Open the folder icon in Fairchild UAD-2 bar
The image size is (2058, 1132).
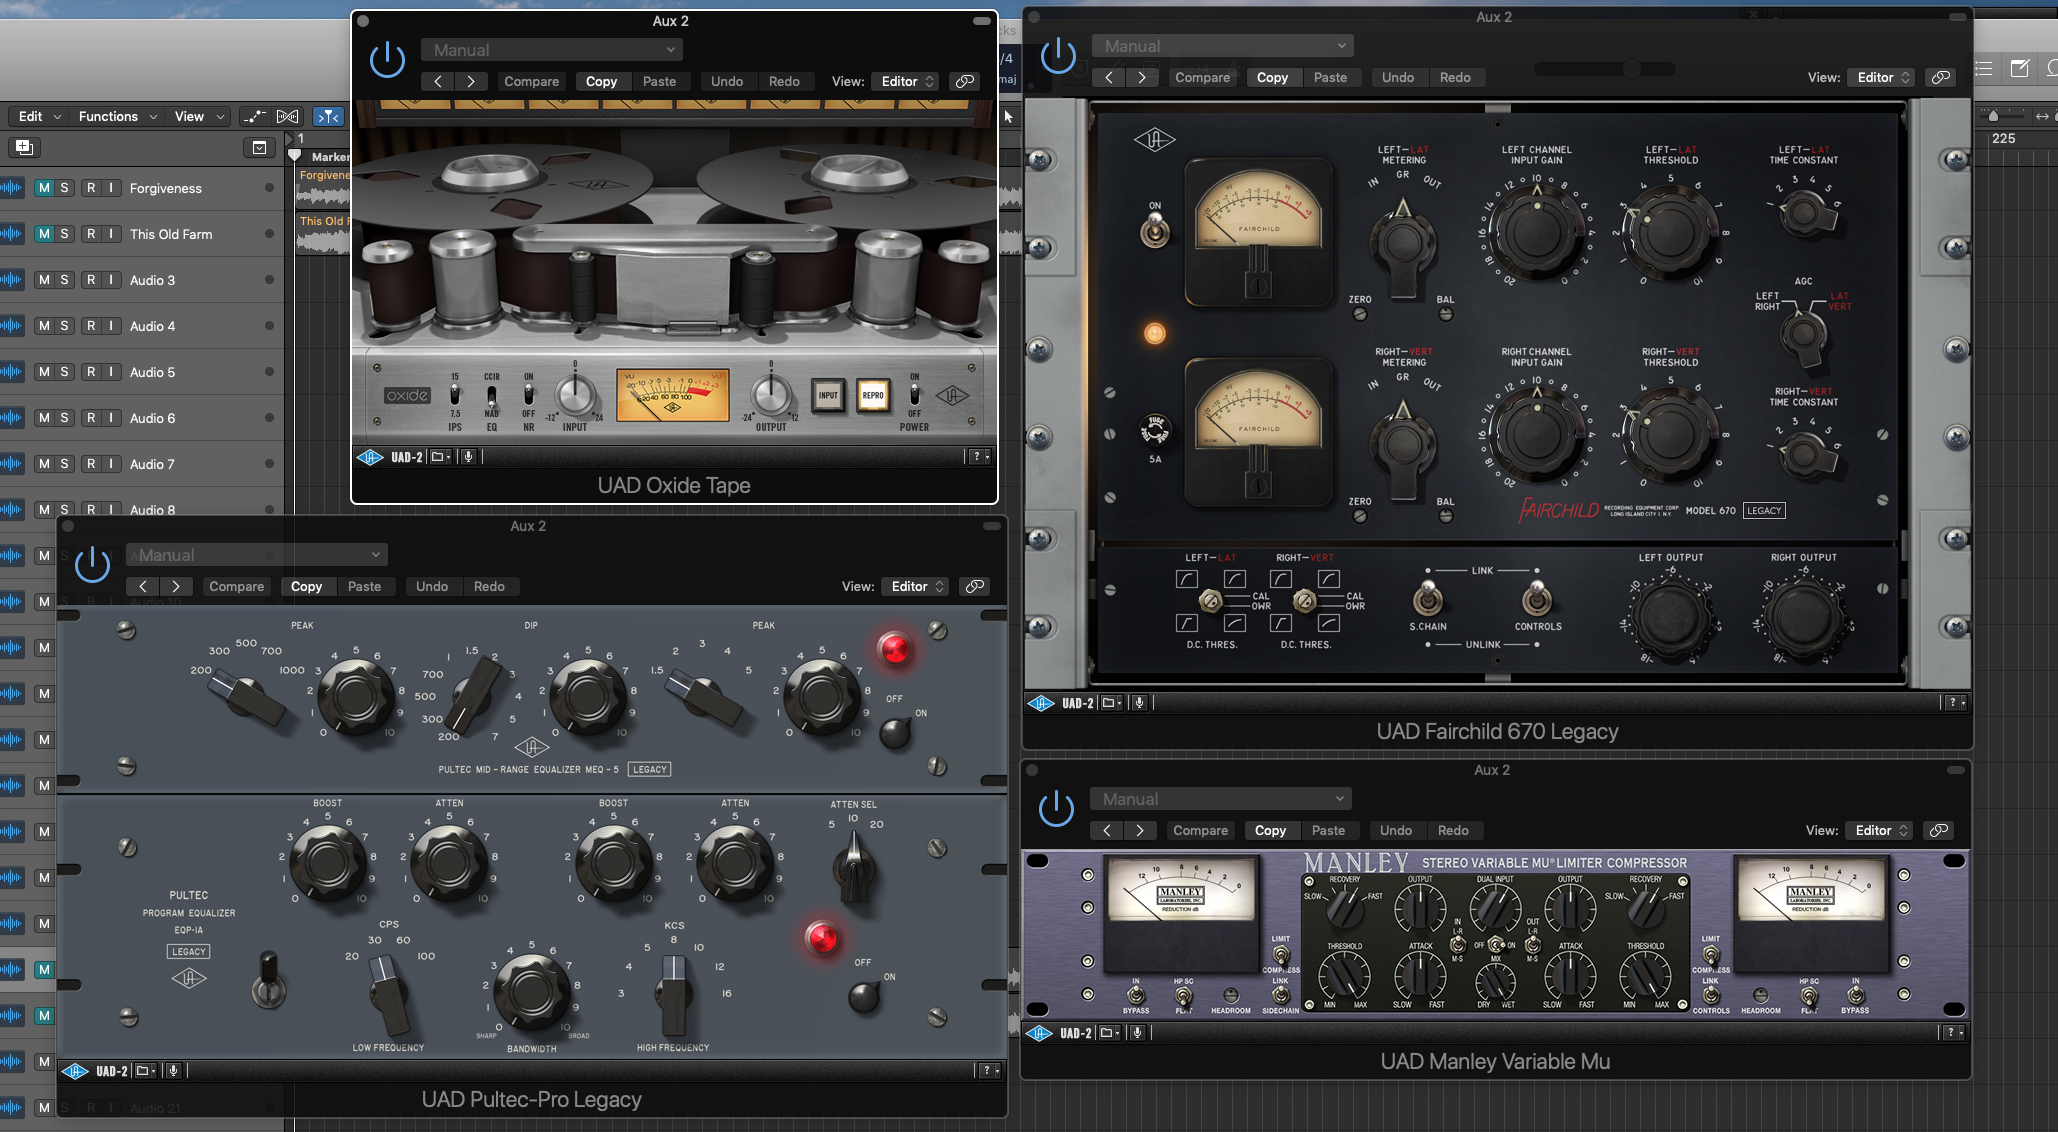point(1111,703)
